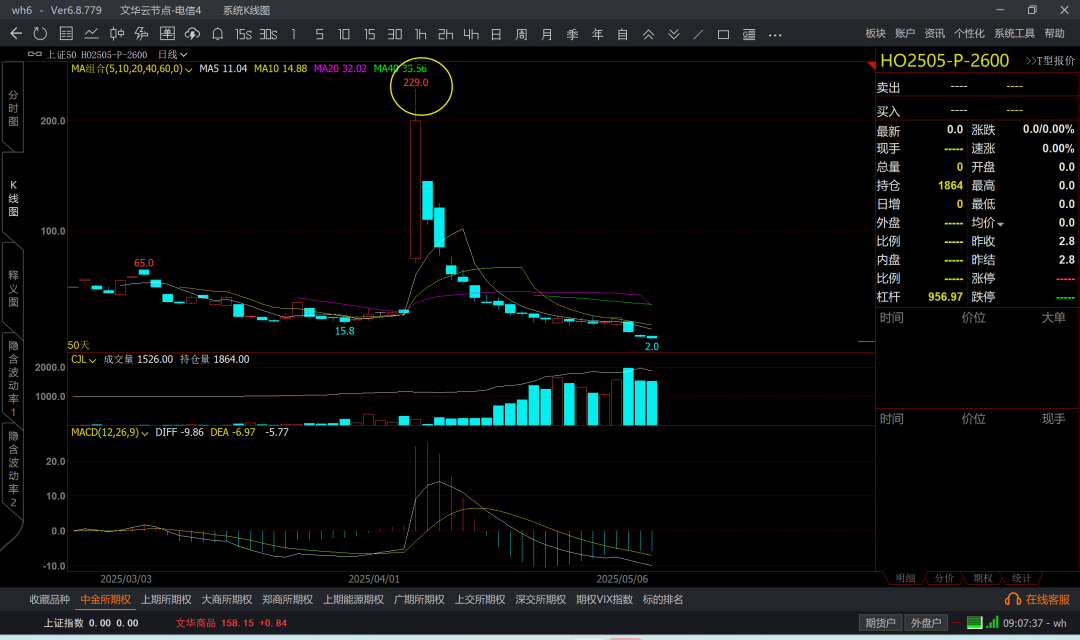Click the back arrow icon in toolbar
This screenshot has height=640, width=1080.
click(x=16, y=34)
